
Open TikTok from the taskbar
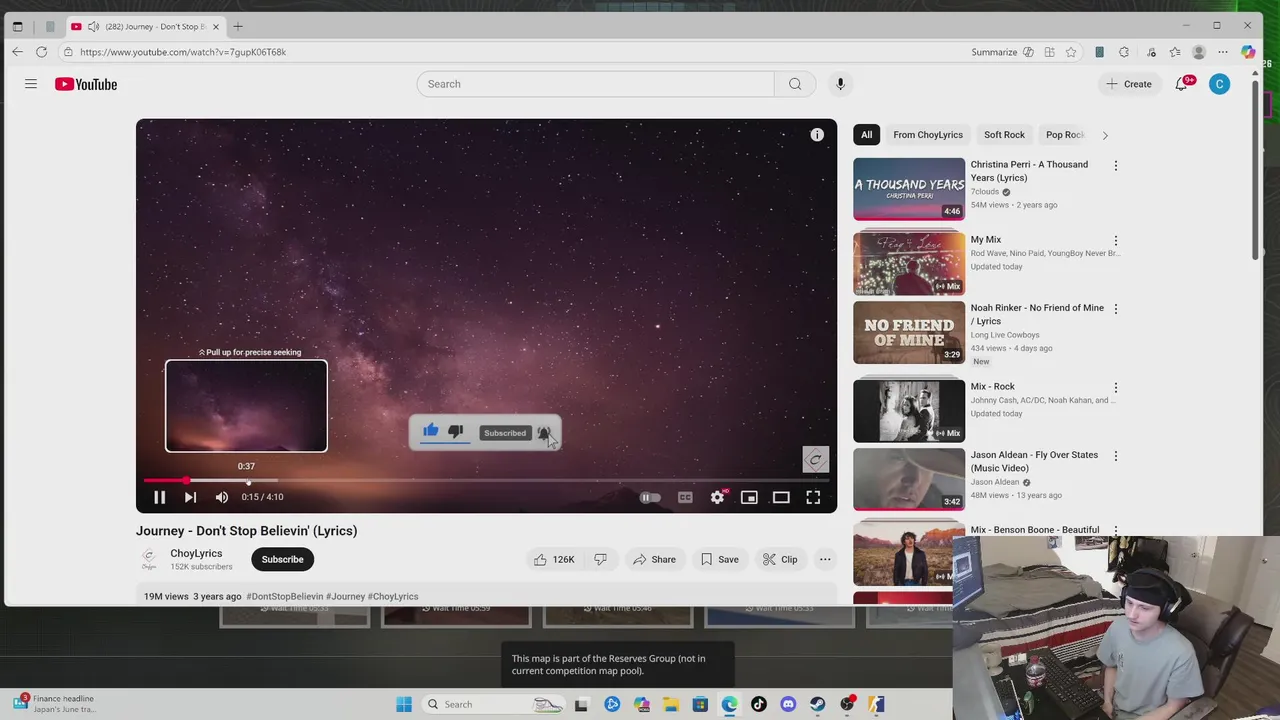click(x=758, y=704)
